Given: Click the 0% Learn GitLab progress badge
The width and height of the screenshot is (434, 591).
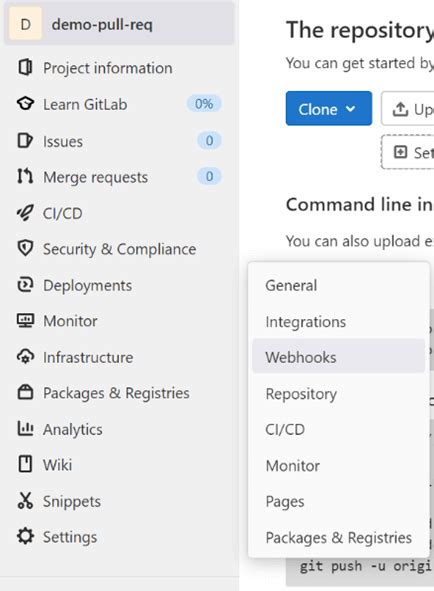Looking at the screenshot, I should (204, 104).
